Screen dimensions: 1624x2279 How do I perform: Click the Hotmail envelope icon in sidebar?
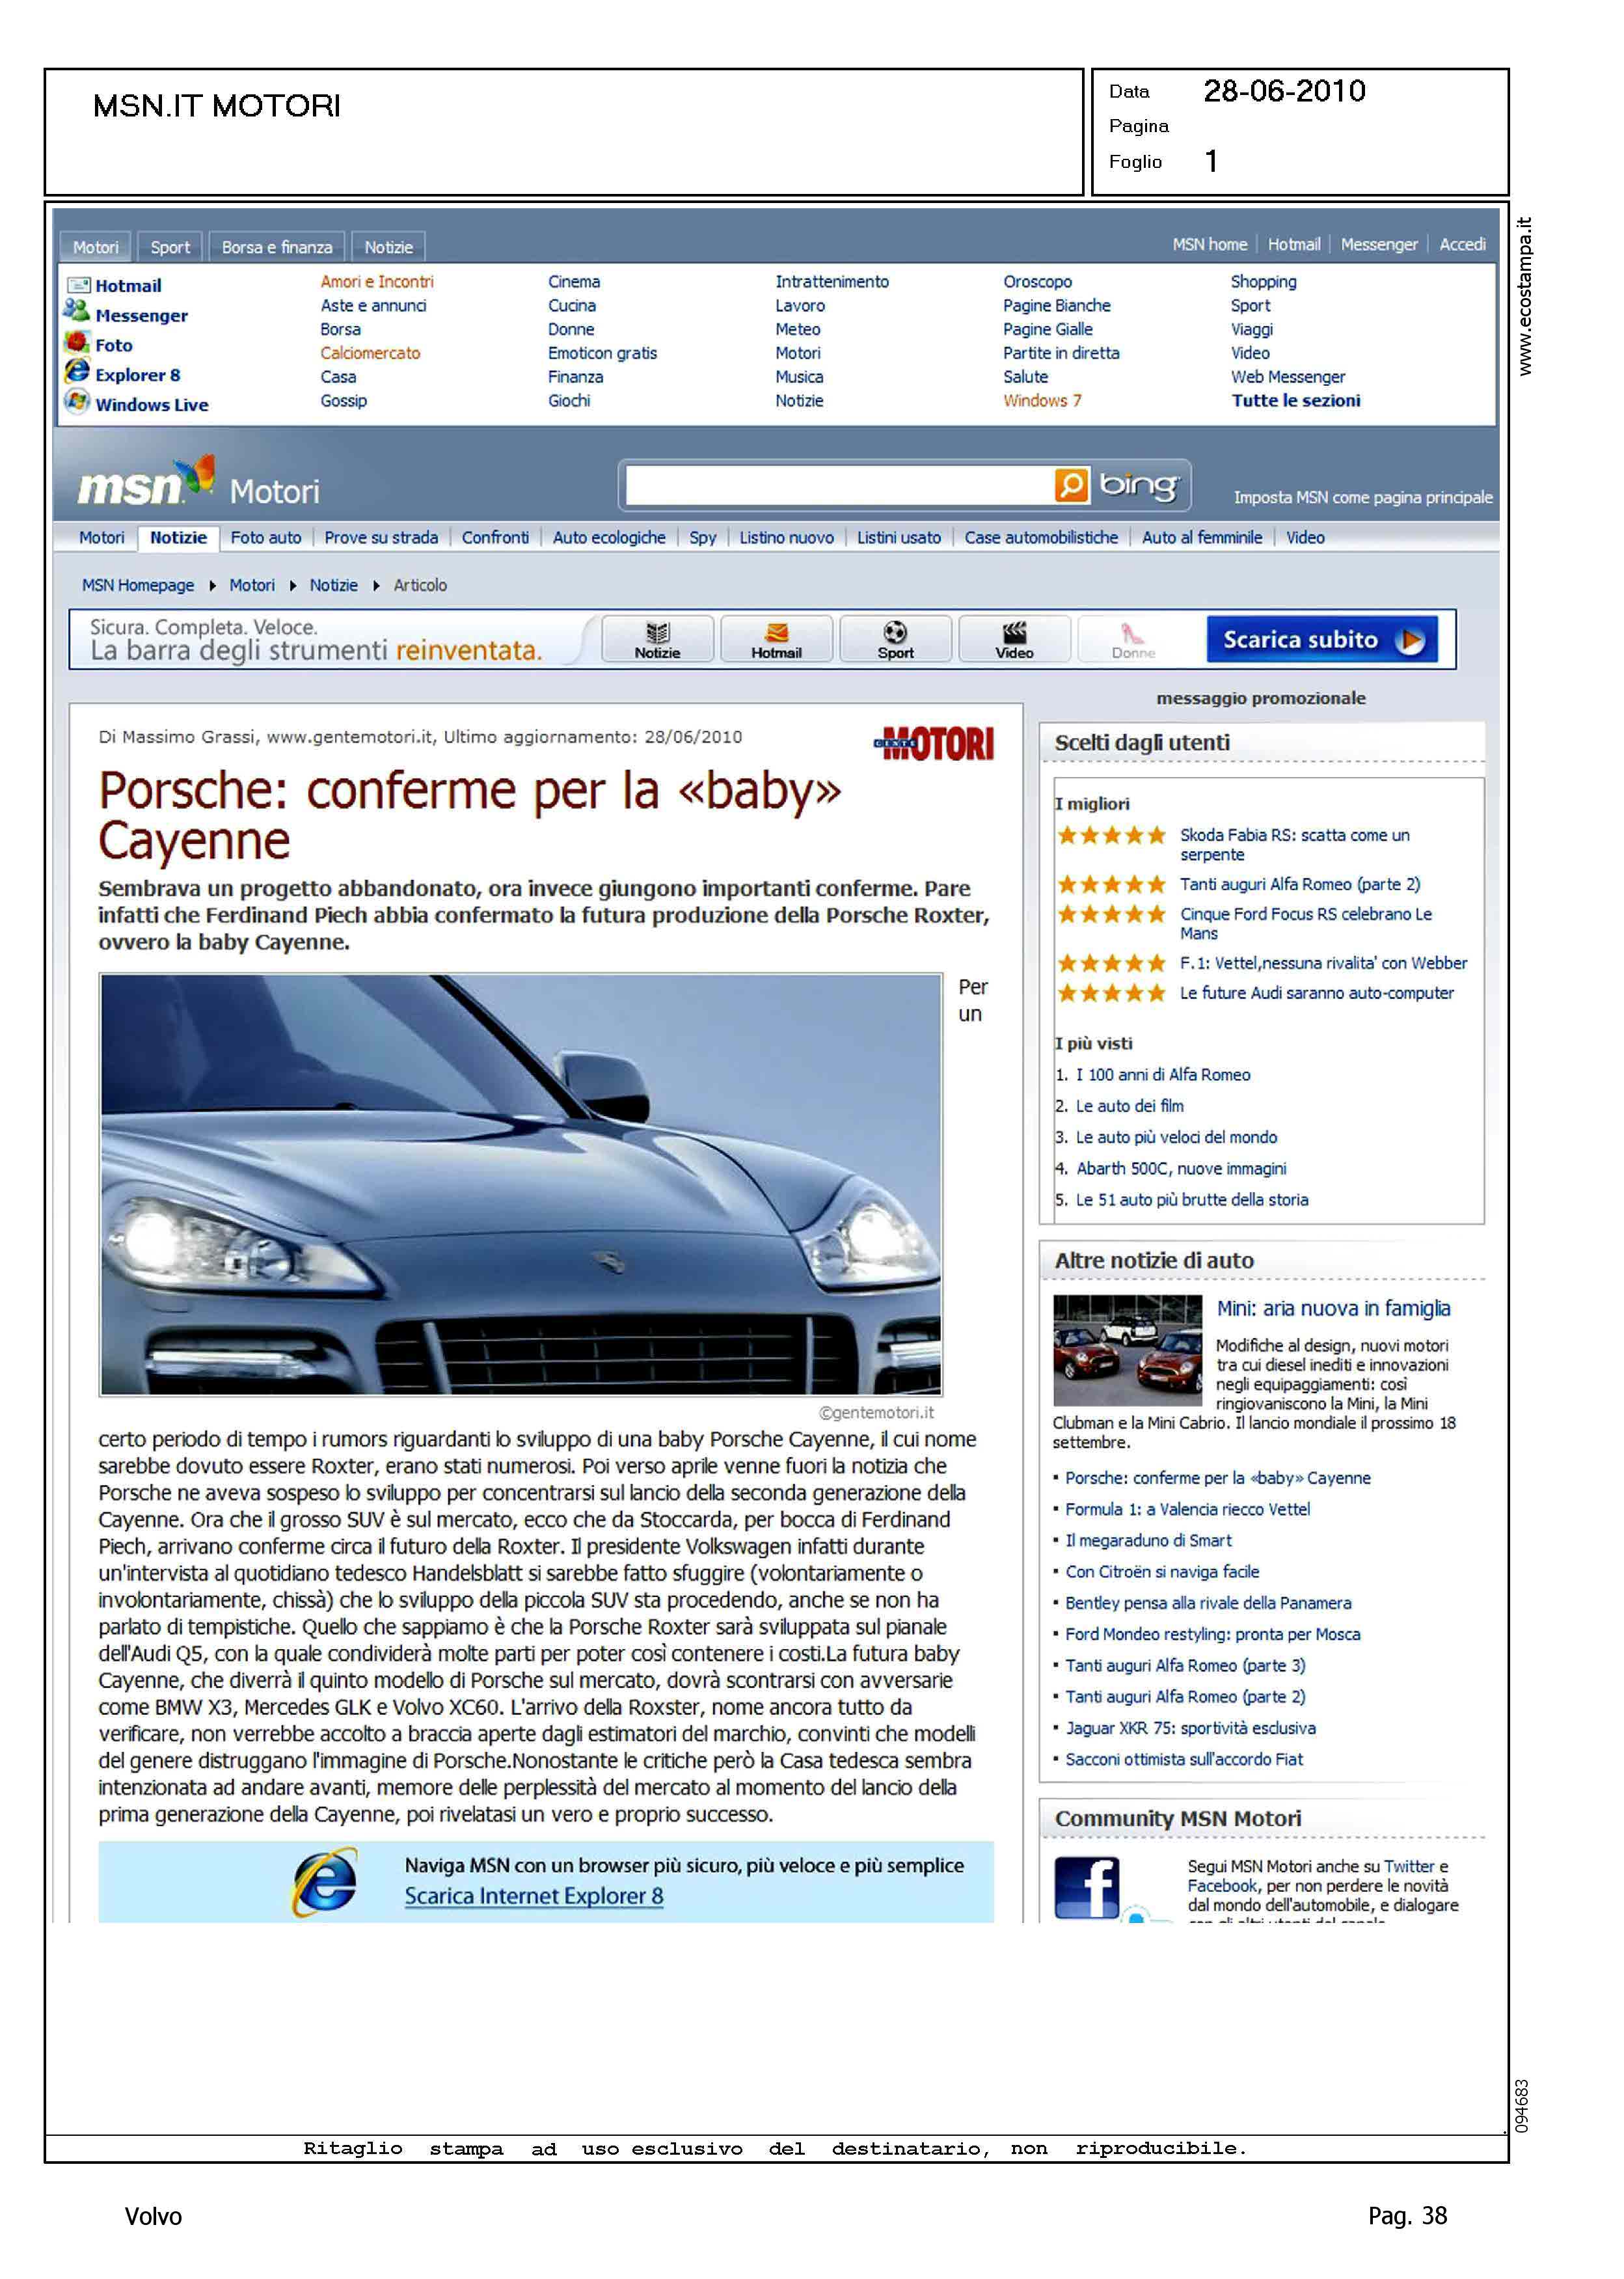(78, 285)
